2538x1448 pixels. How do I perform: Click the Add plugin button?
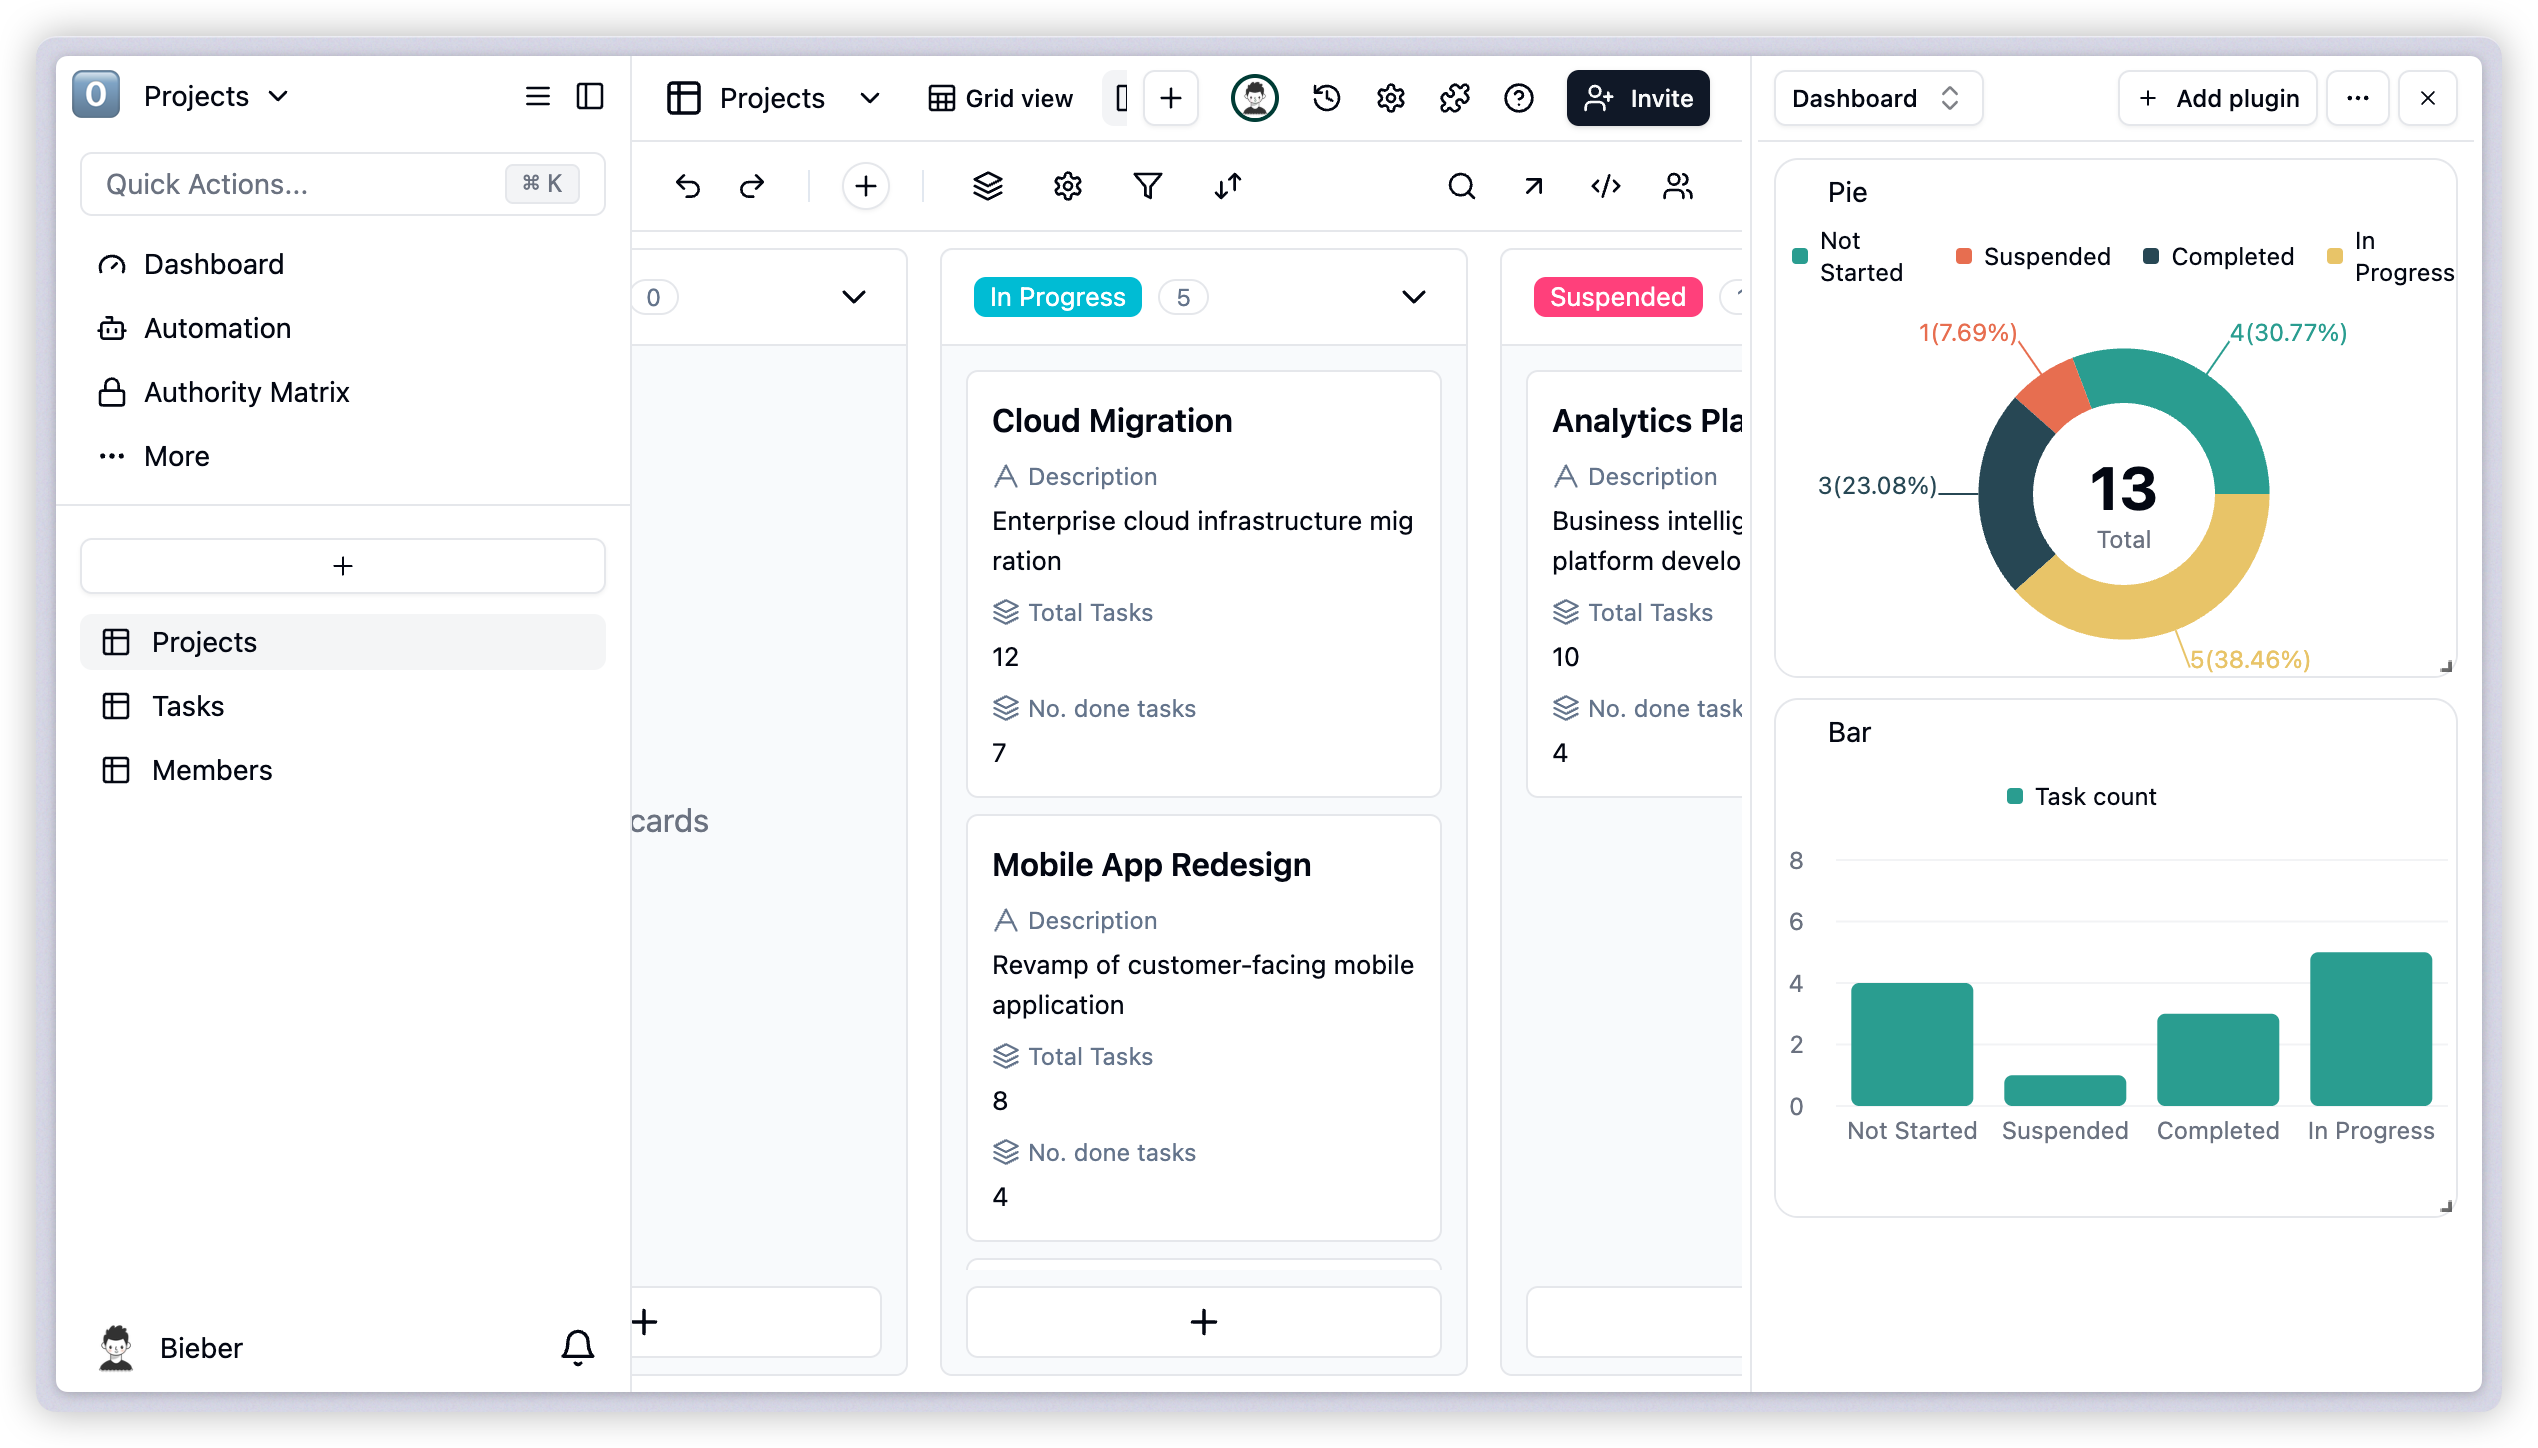coord(2217,98)
